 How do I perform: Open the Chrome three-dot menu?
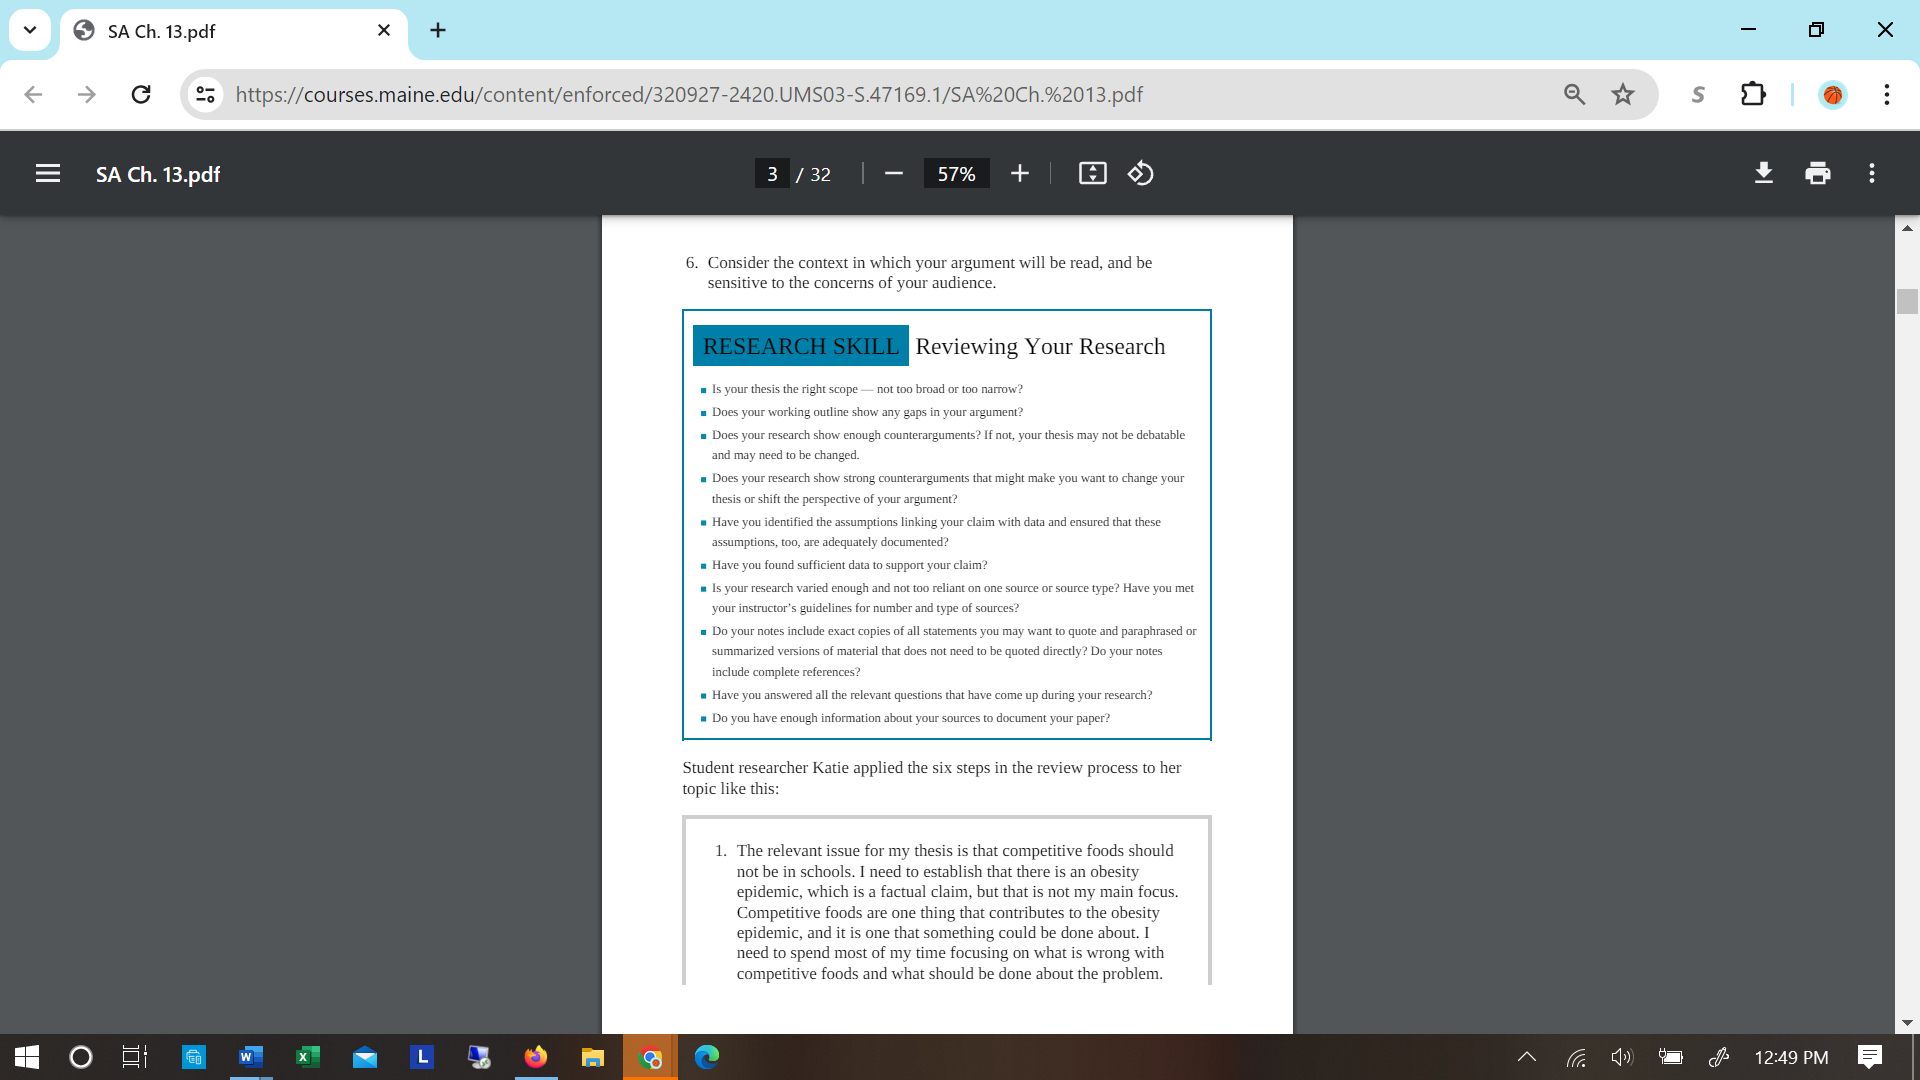(1886, 94)
